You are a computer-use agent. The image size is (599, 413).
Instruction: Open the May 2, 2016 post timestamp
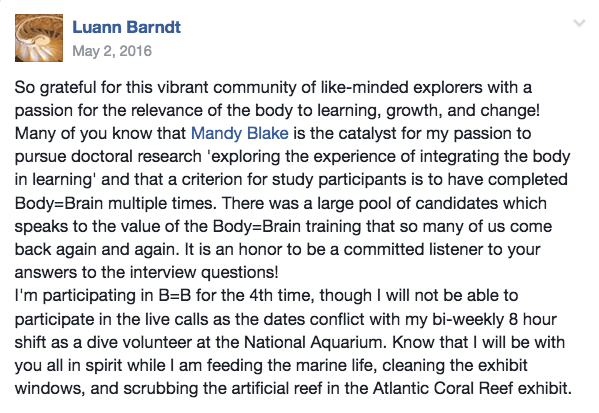112,51
